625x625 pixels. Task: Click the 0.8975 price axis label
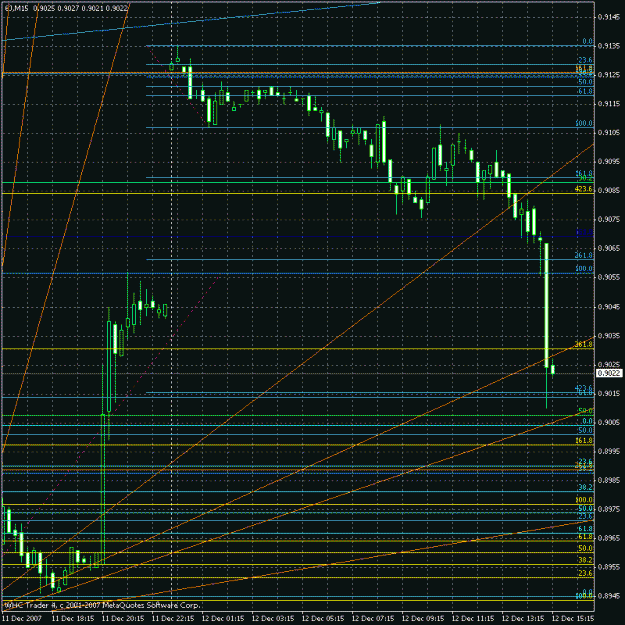tap(609, 509)
